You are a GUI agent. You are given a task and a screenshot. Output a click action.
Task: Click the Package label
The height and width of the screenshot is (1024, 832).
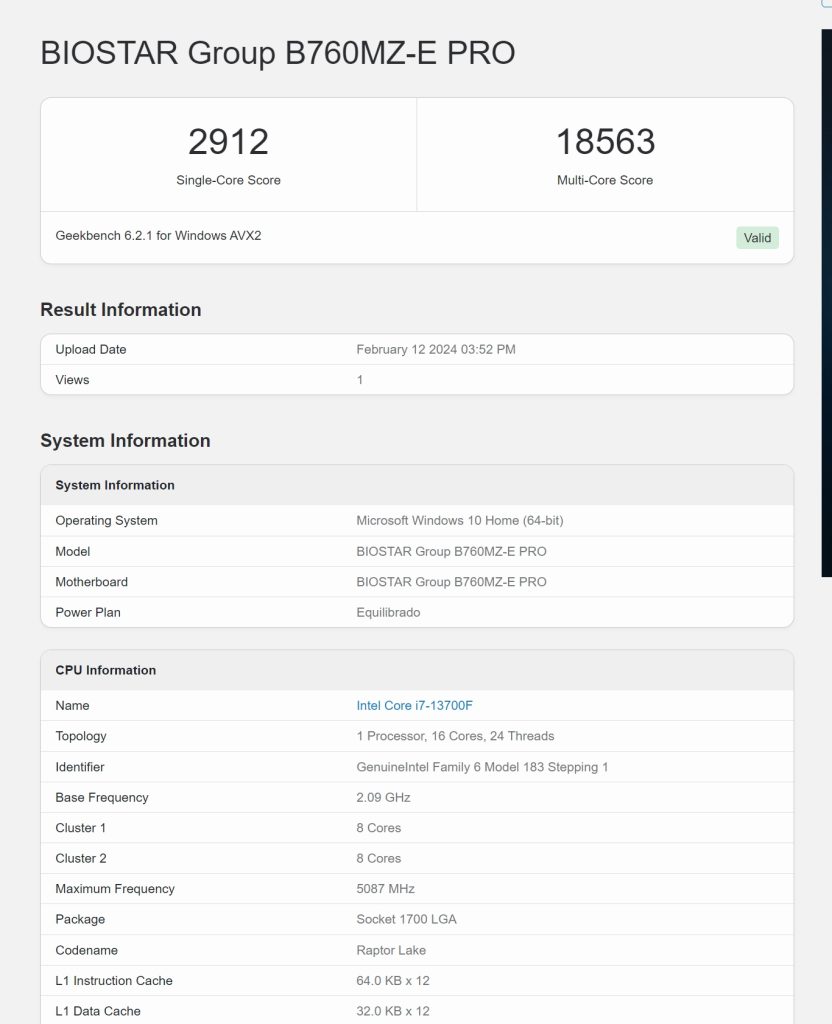[80, 920]
